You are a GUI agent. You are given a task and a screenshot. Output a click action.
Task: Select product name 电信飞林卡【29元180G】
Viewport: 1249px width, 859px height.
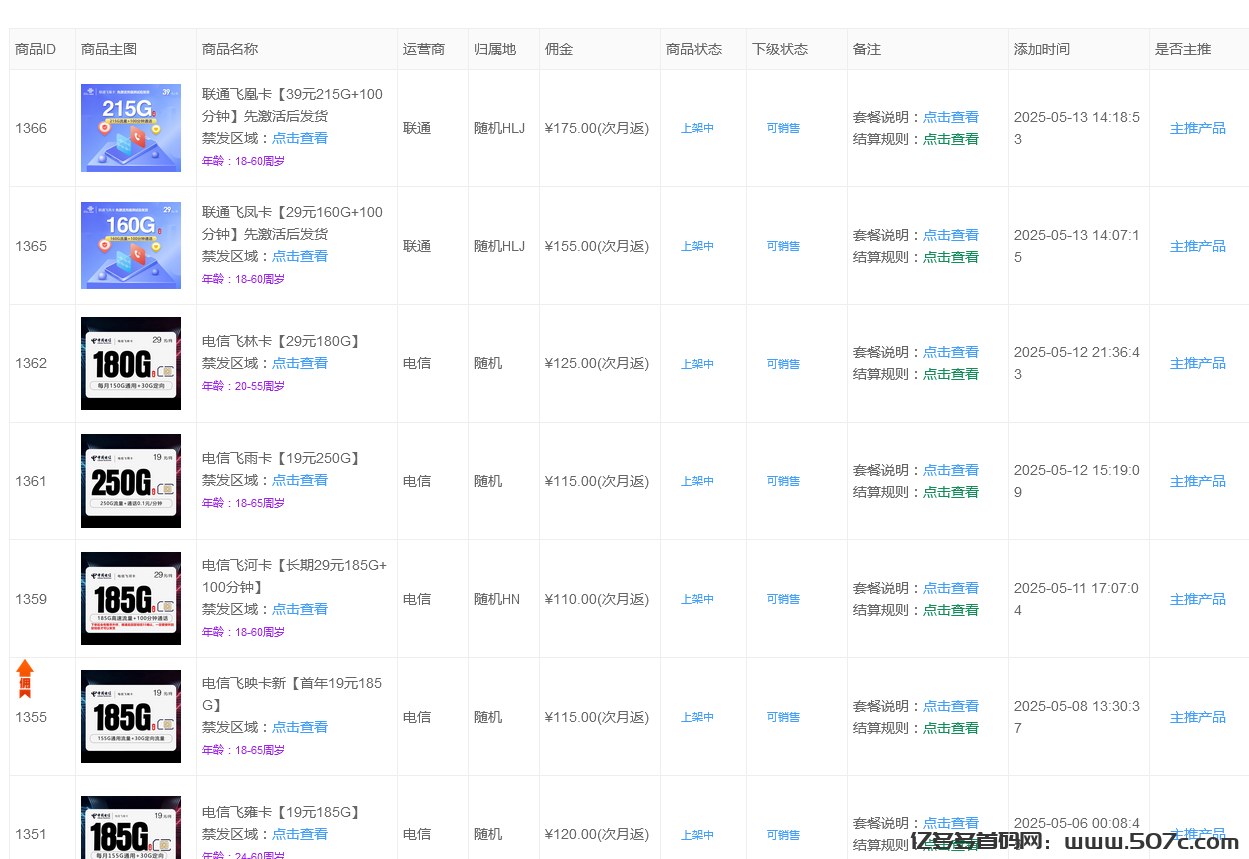pos(283,341)
